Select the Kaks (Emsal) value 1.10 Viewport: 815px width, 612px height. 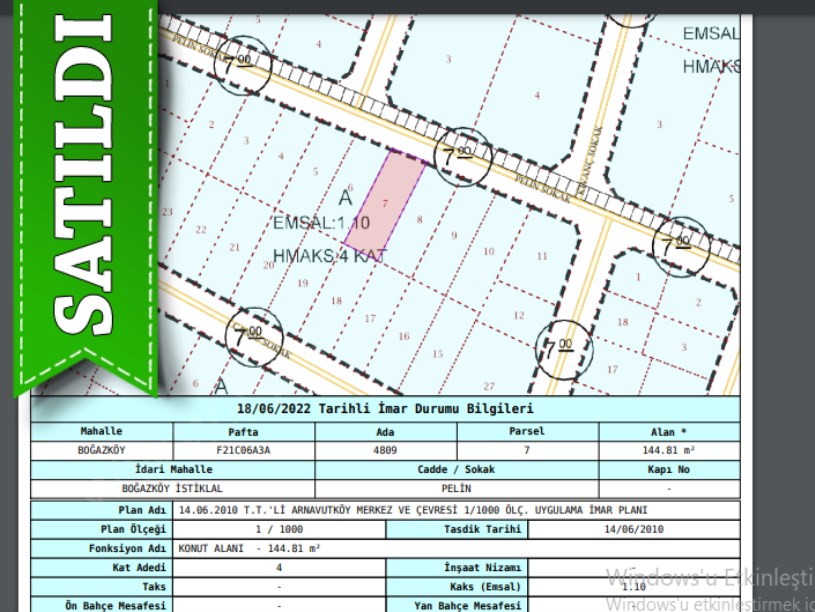(633, 587)
